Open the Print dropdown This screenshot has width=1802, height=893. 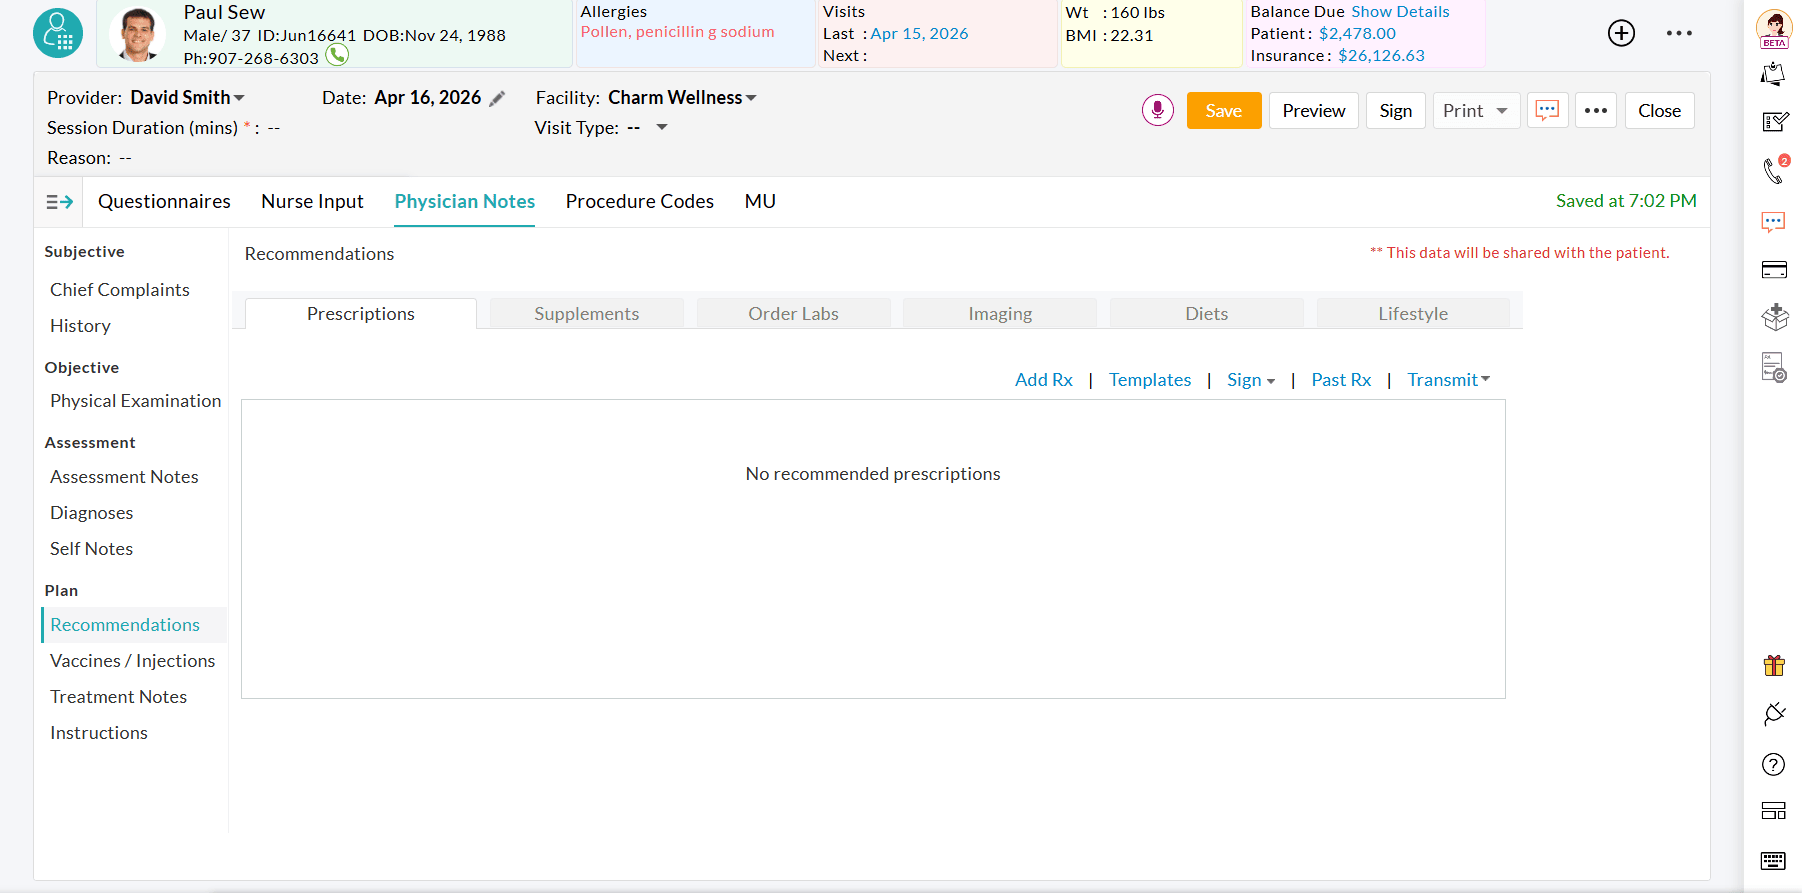[1476, 110]
